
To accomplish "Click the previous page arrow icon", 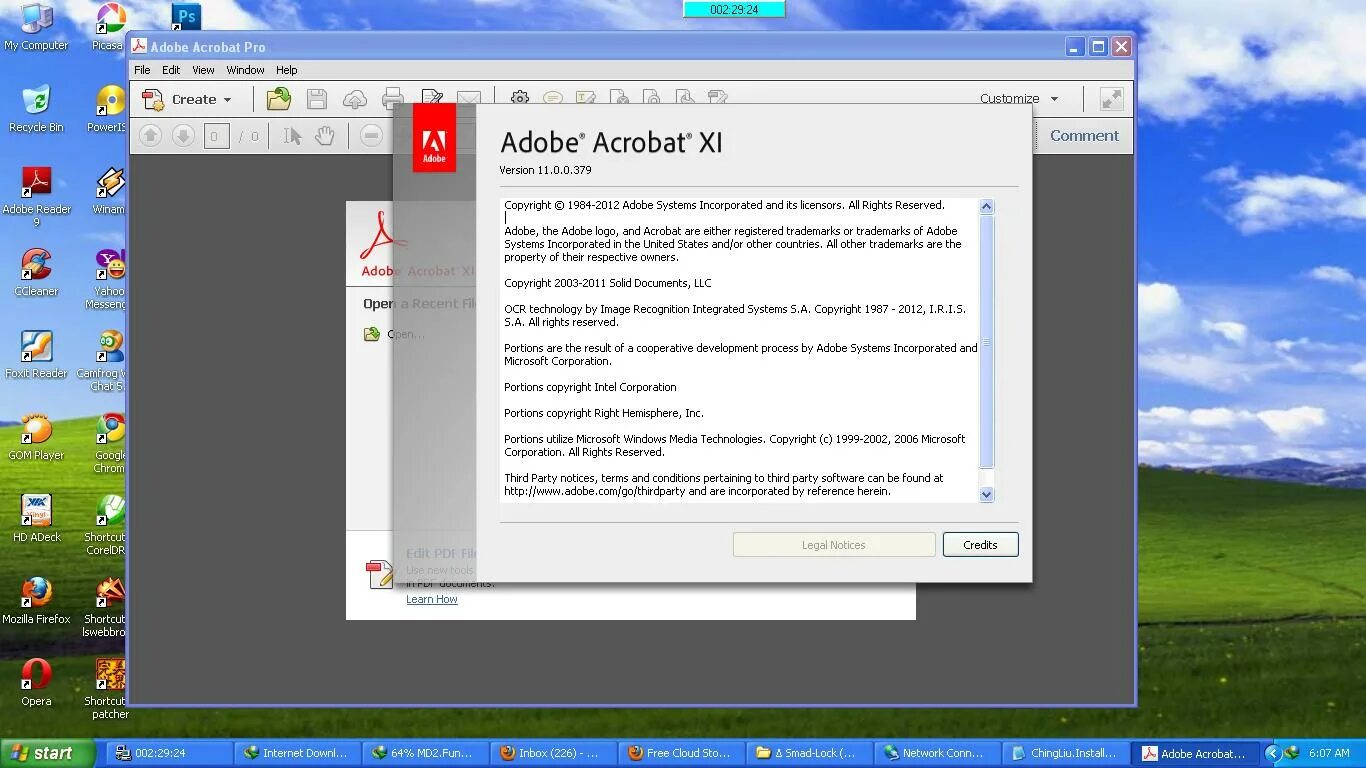I will pos(150,136).
